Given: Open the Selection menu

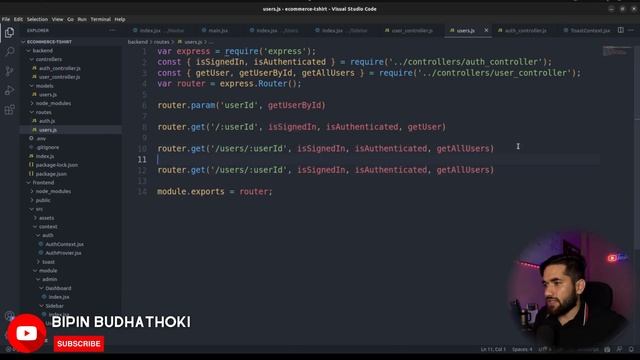Looking at the screenshot, I should pyautogui.click(x=37, y=19).
